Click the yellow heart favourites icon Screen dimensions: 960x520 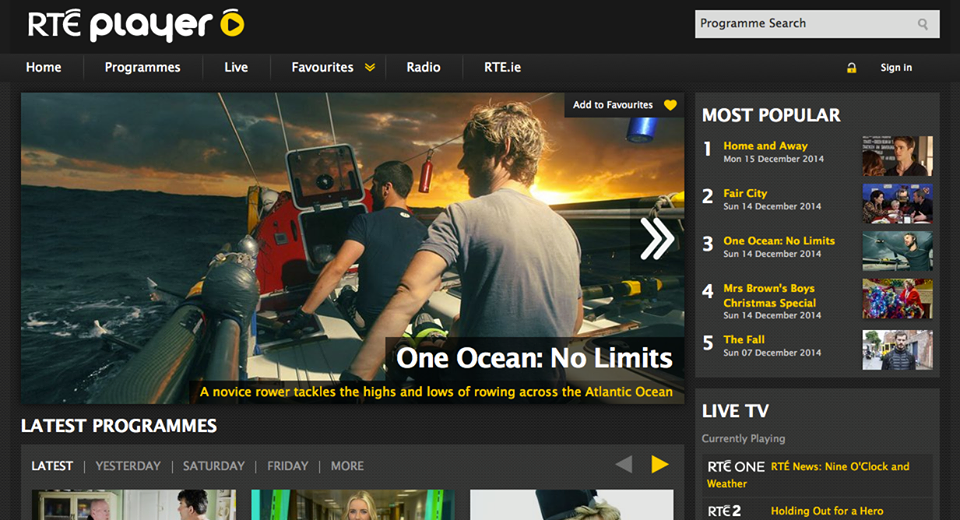pyautogui.click(x=670, y=105)
